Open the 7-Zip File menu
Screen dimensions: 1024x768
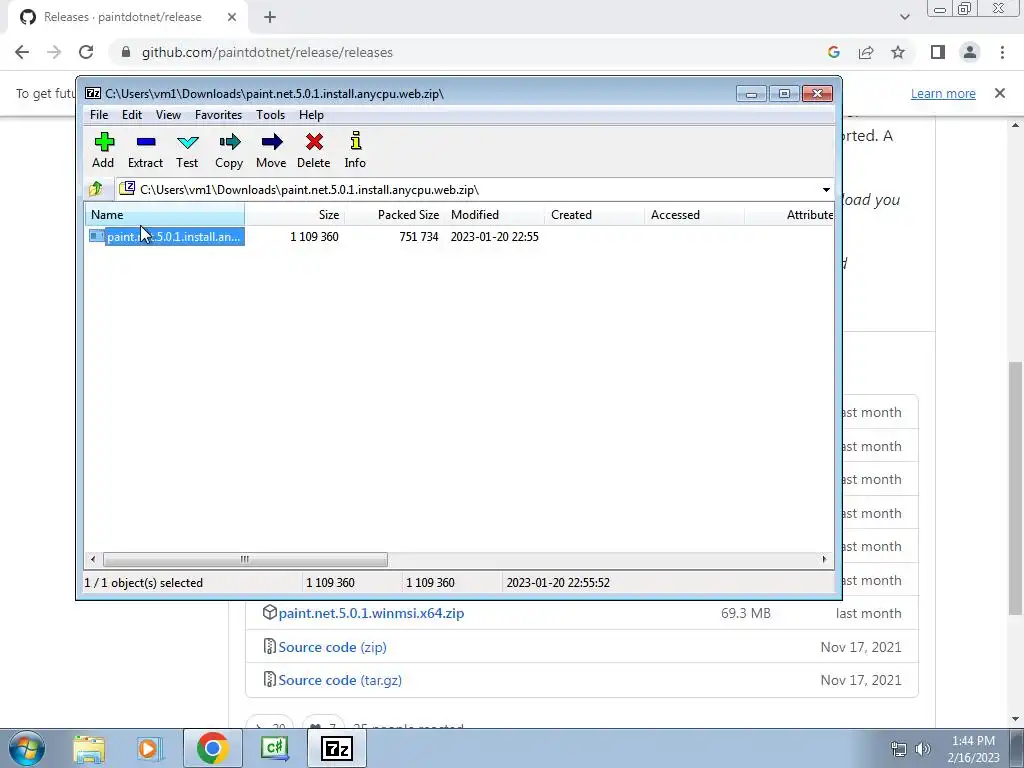click(99, 115)
